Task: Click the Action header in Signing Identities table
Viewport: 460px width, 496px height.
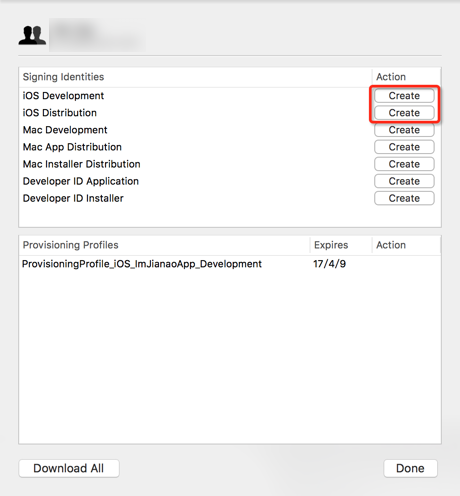Action: (x=391, y=77)
